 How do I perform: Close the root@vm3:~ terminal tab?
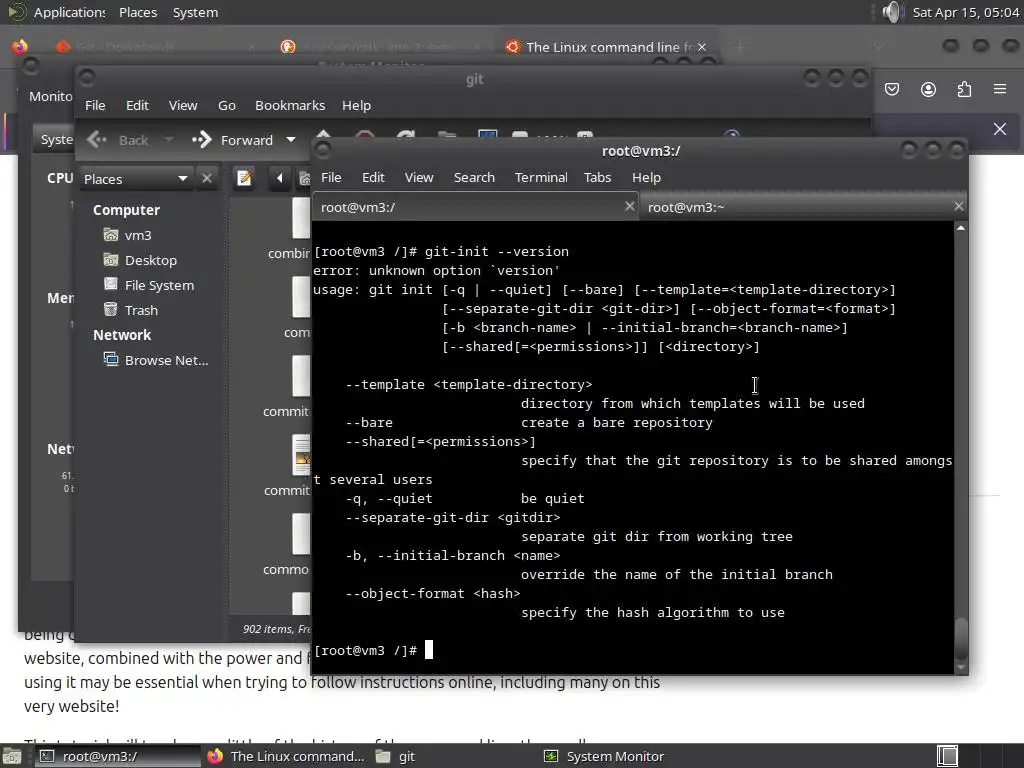point(958,206)
